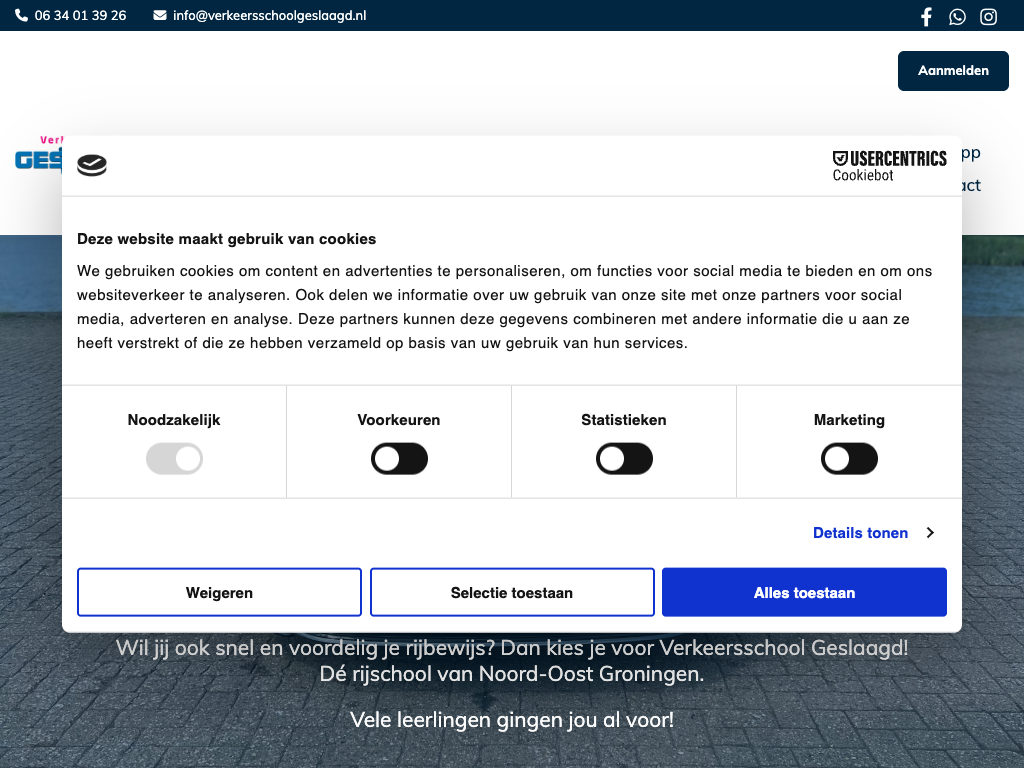Viewport: 1024px width, 768px height.
Task: Call the phone number 06 34 01 39 26
Action: click(x=80, y=16)
